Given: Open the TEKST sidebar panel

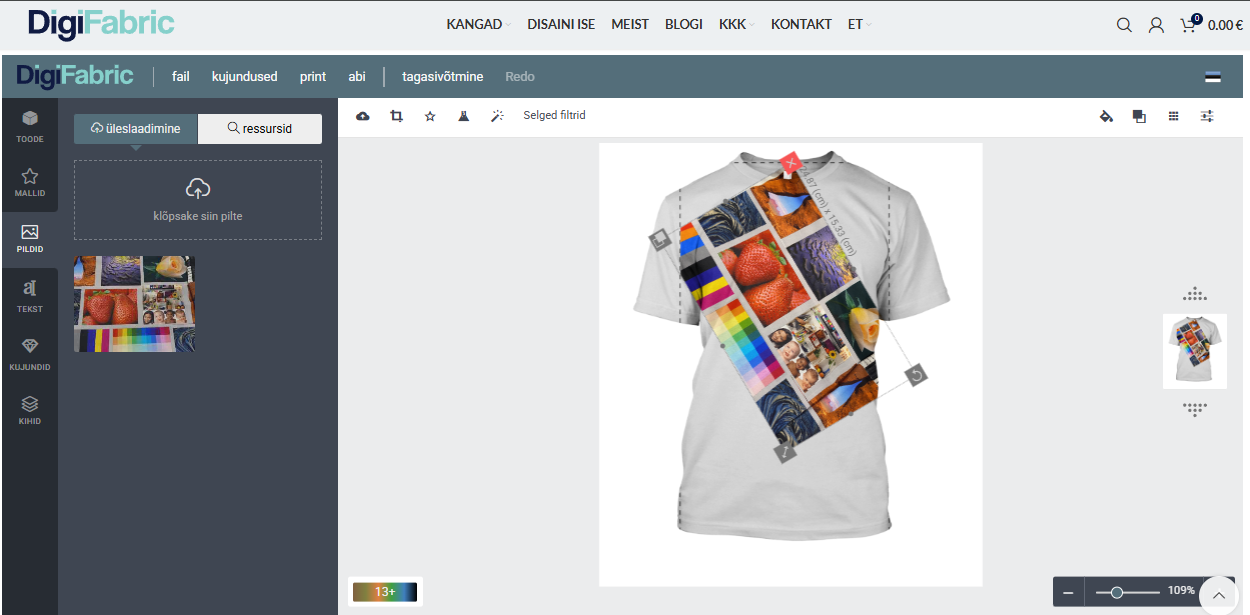Looking at the screenshot, I should [x=30, y=295].
